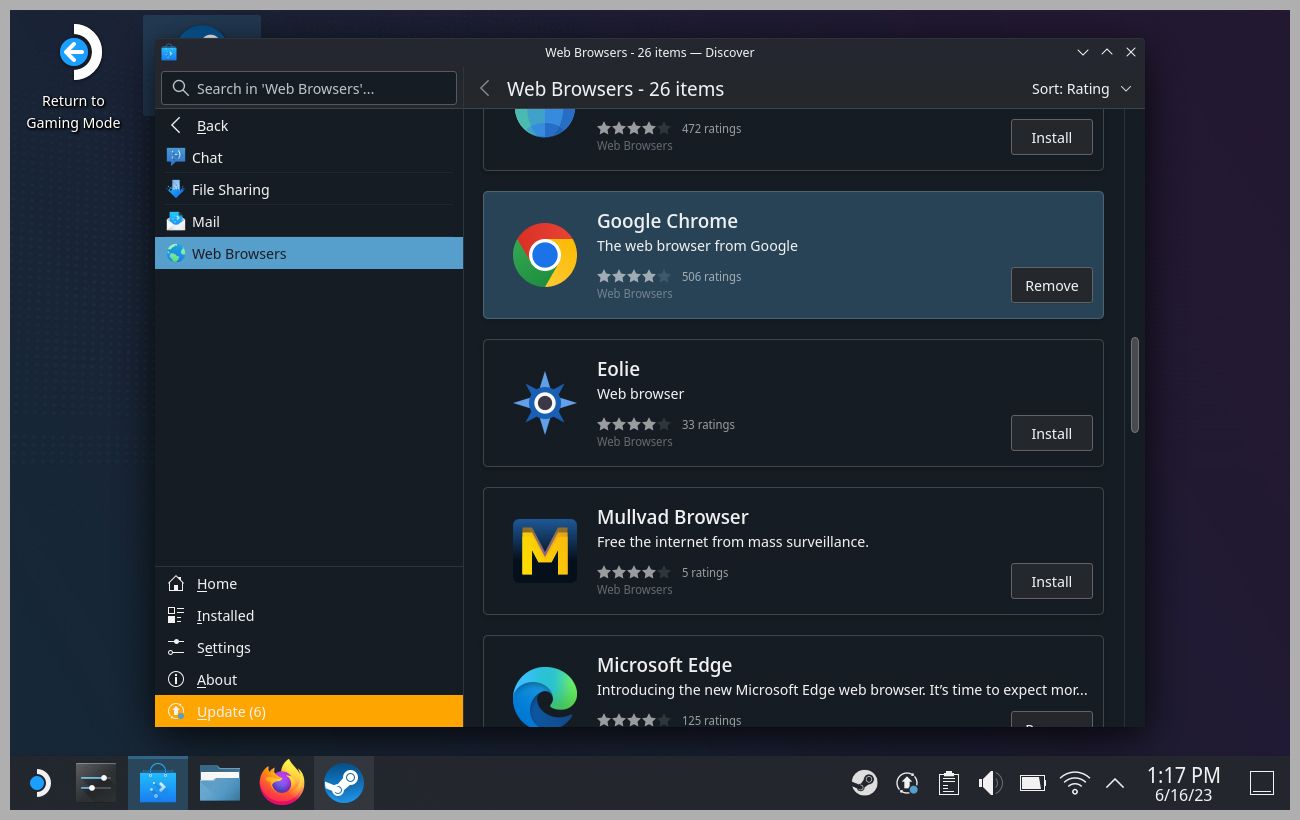Open the Sort: Rating dropdown
Screen dimensions: 1300x820
coord(1081,89)
